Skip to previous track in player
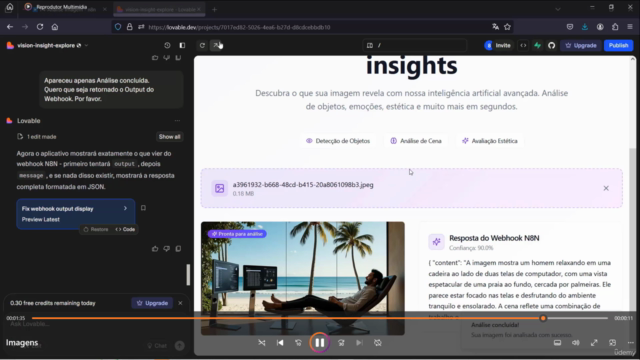 [x=280, y=343]
